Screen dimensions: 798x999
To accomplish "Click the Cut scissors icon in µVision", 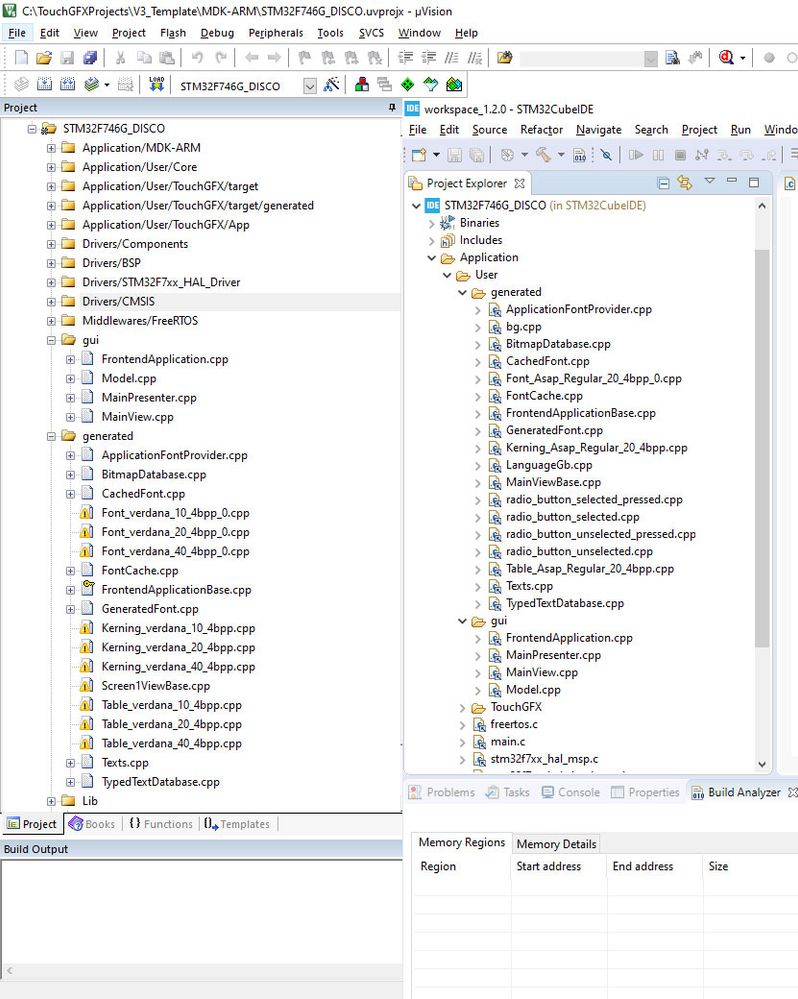I will (x=120, y=58).
